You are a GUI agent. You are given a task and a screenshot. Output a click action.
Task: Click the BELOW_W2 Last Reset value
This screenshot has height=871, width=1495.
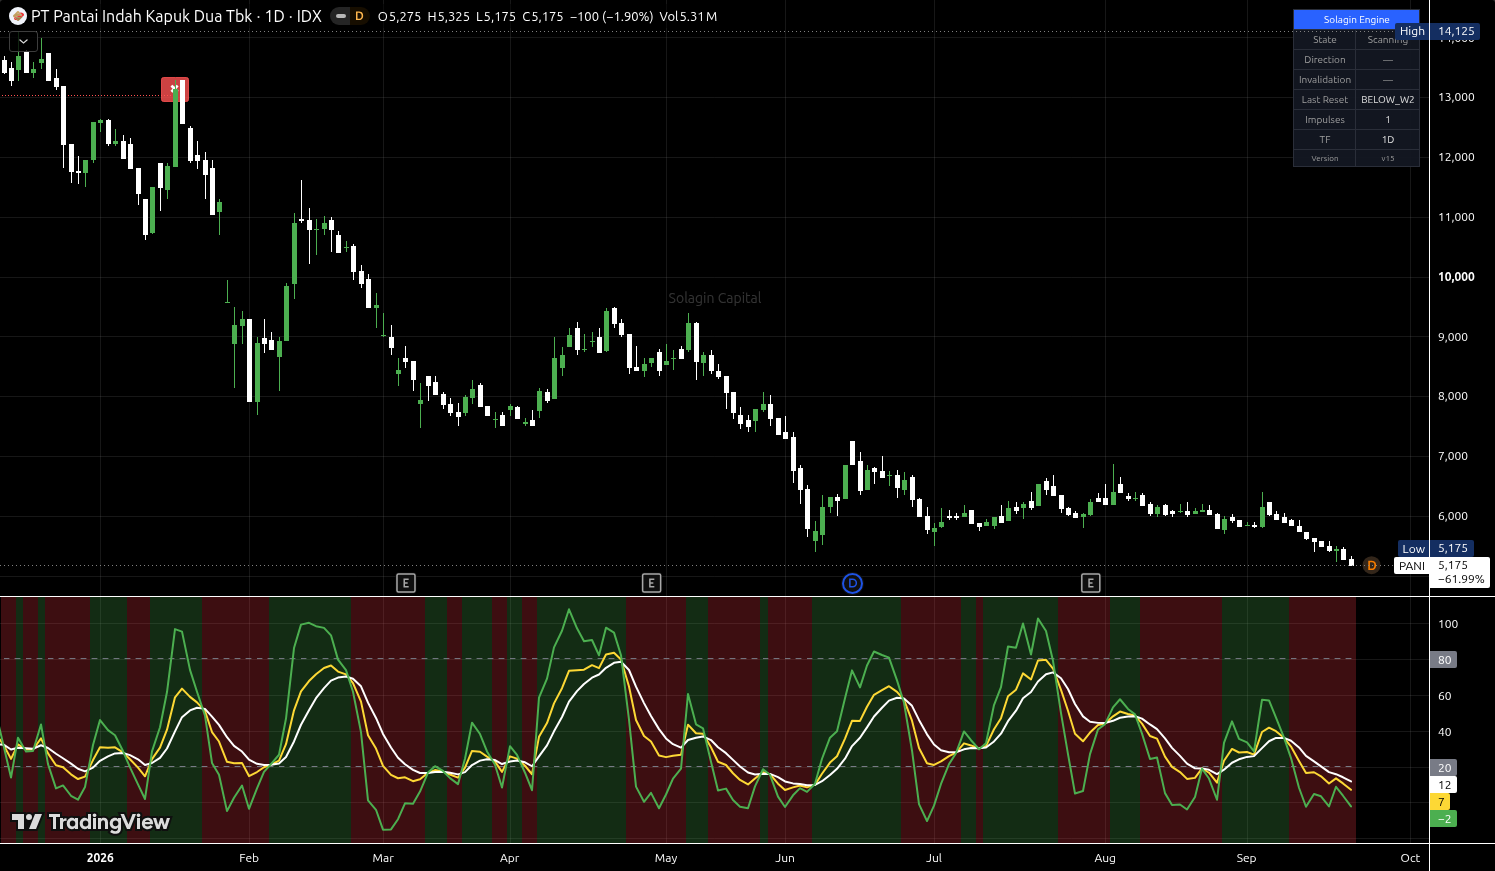[1387, 100]
